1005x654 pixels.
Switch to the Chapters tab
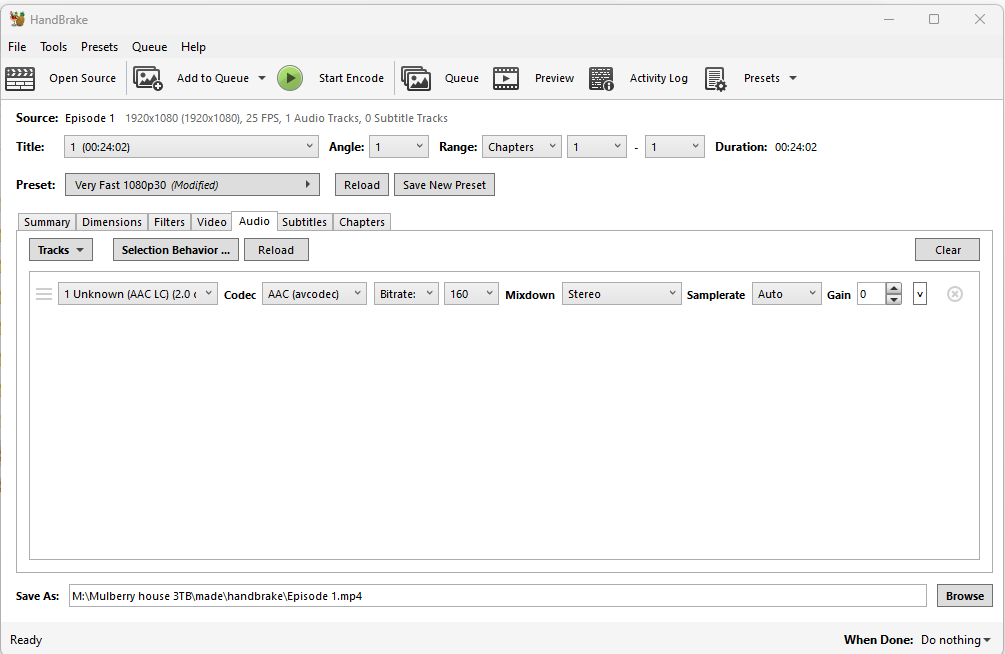coord(362,222)
